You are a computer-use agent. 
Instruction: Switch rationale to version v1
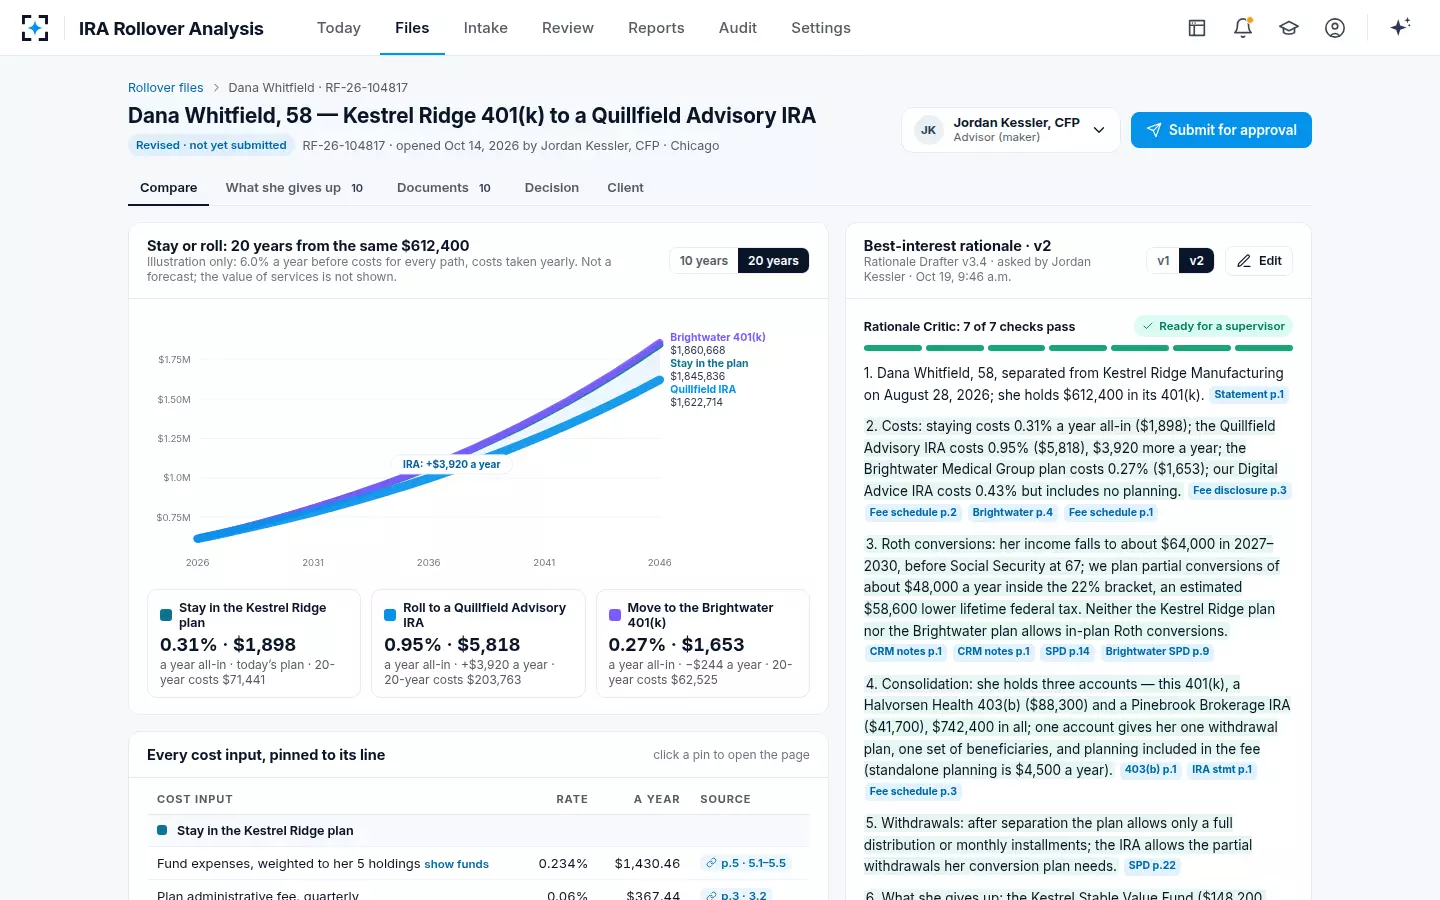pyautogui.click(x=1163, y=261)
